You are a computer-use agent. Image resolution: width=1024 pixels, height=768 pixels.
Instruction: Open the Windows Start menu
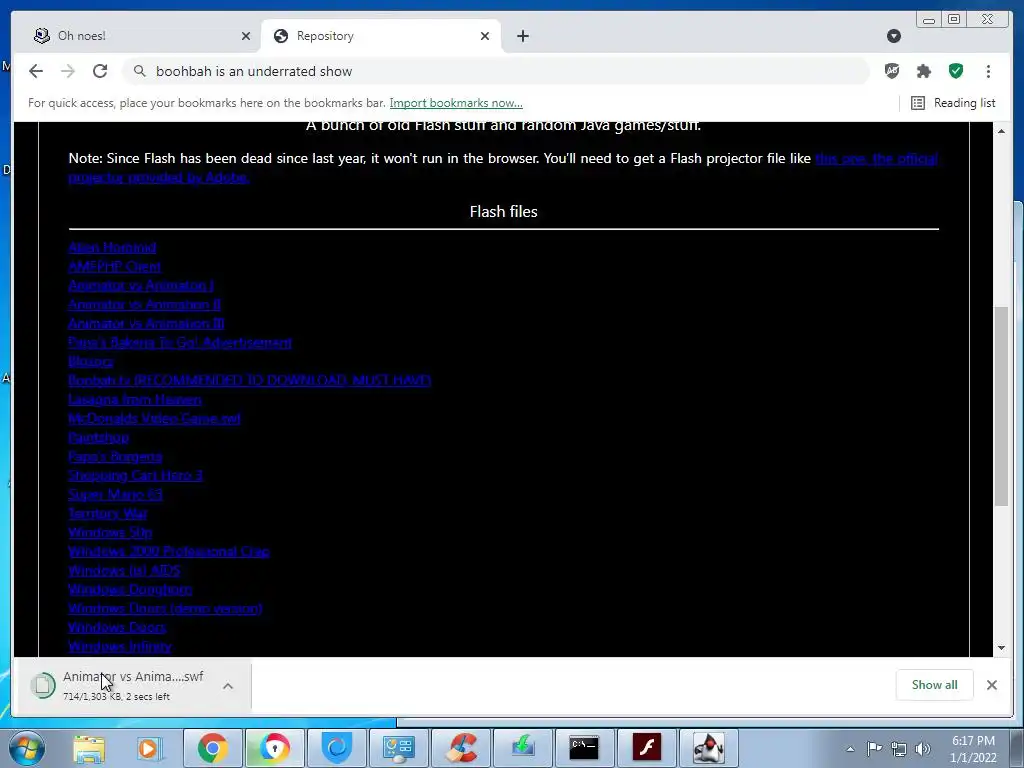point(25,748)
